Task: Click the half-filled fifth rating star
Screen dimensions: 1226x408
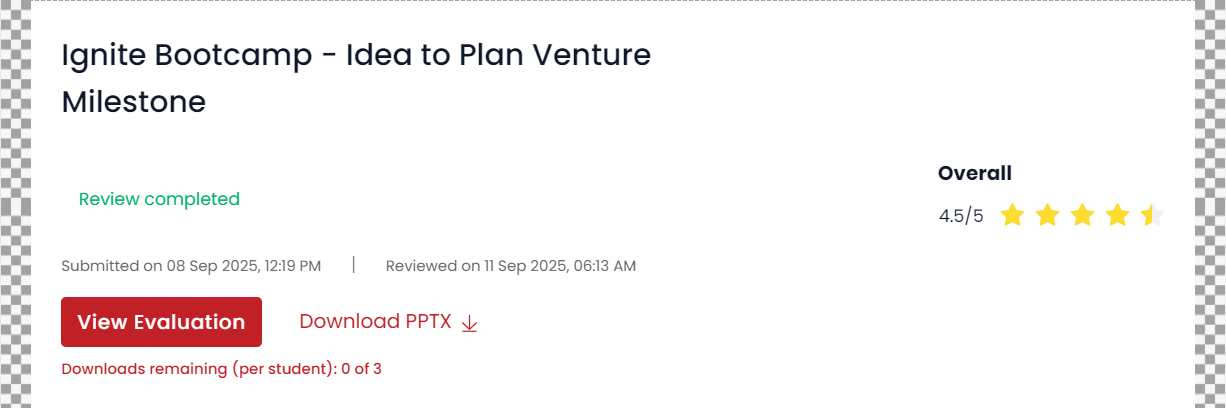Action: tap(1152, 215)
